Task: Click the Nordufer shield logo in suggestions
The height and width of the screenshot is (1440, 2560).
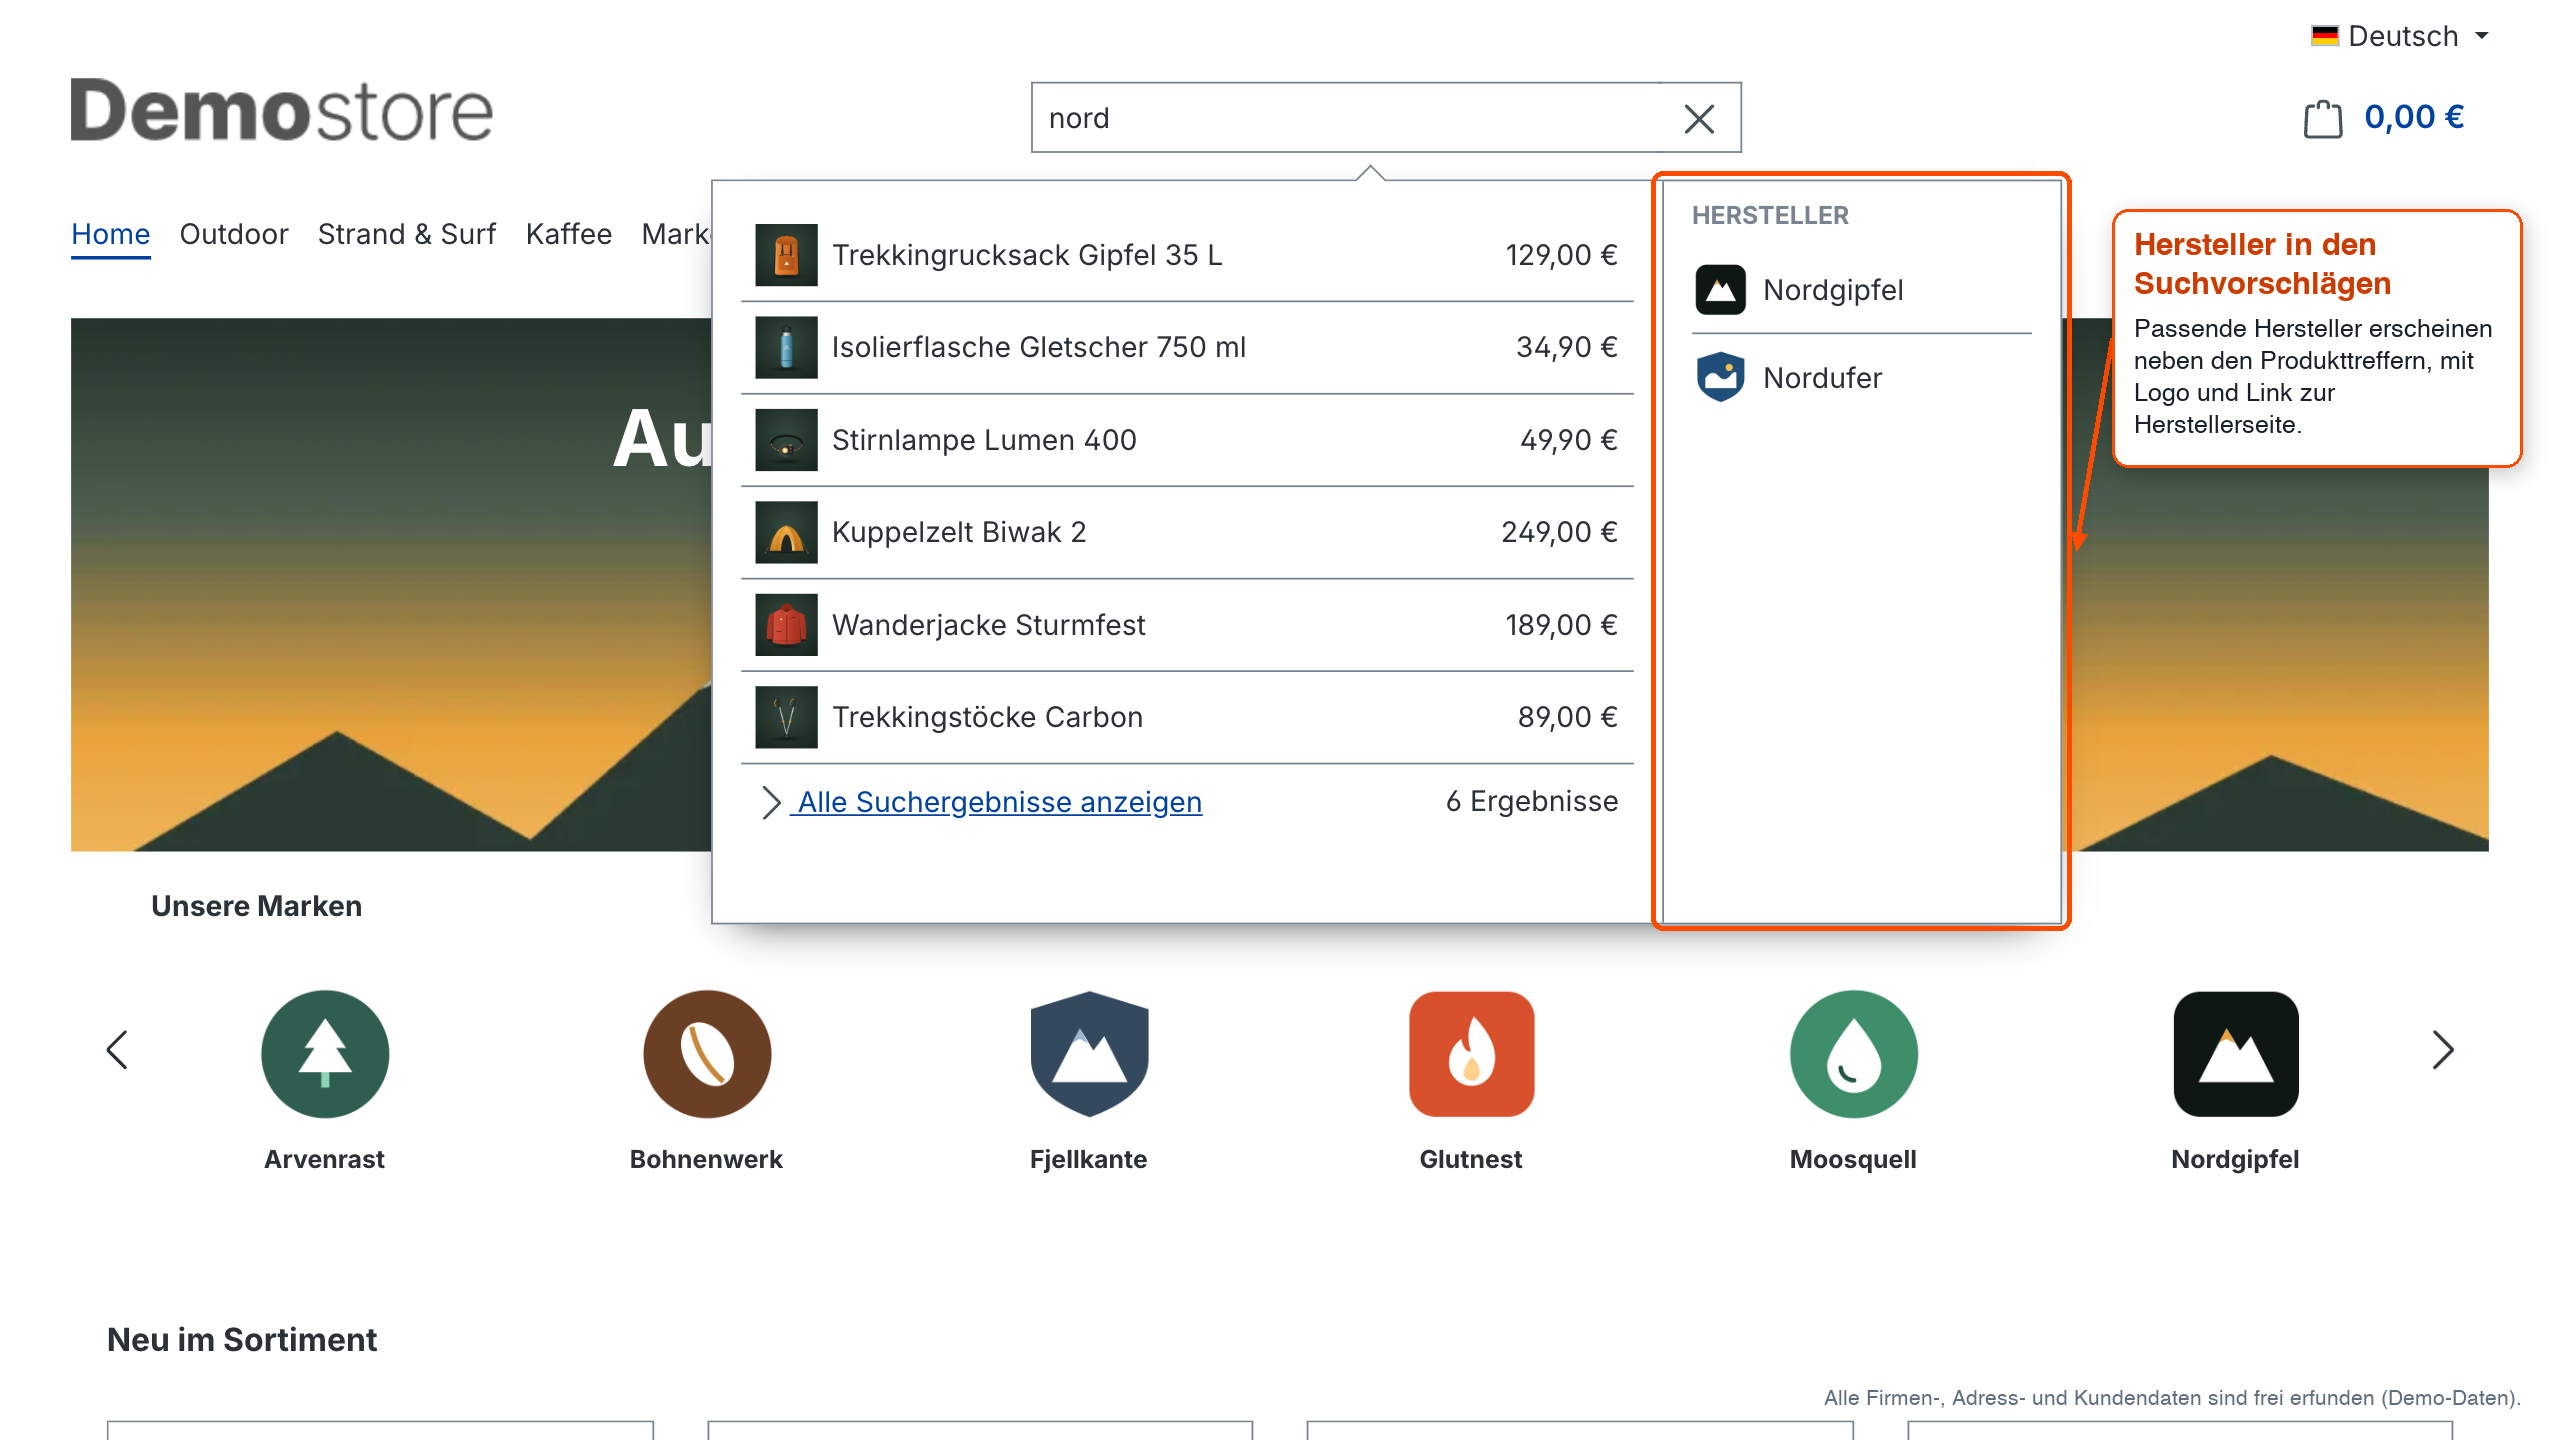Action: pyautogui.click(x=1720, y=377)
